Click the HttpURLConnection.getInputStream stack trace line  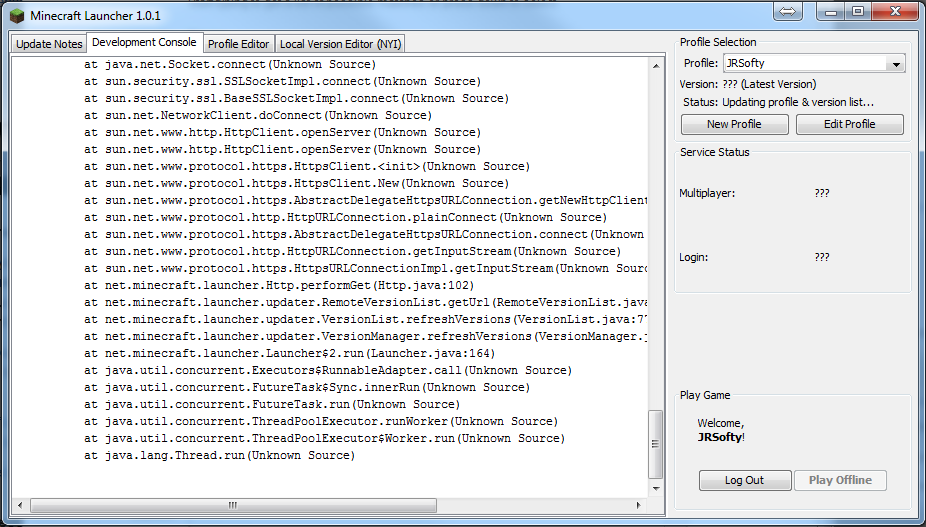point(353,252)
